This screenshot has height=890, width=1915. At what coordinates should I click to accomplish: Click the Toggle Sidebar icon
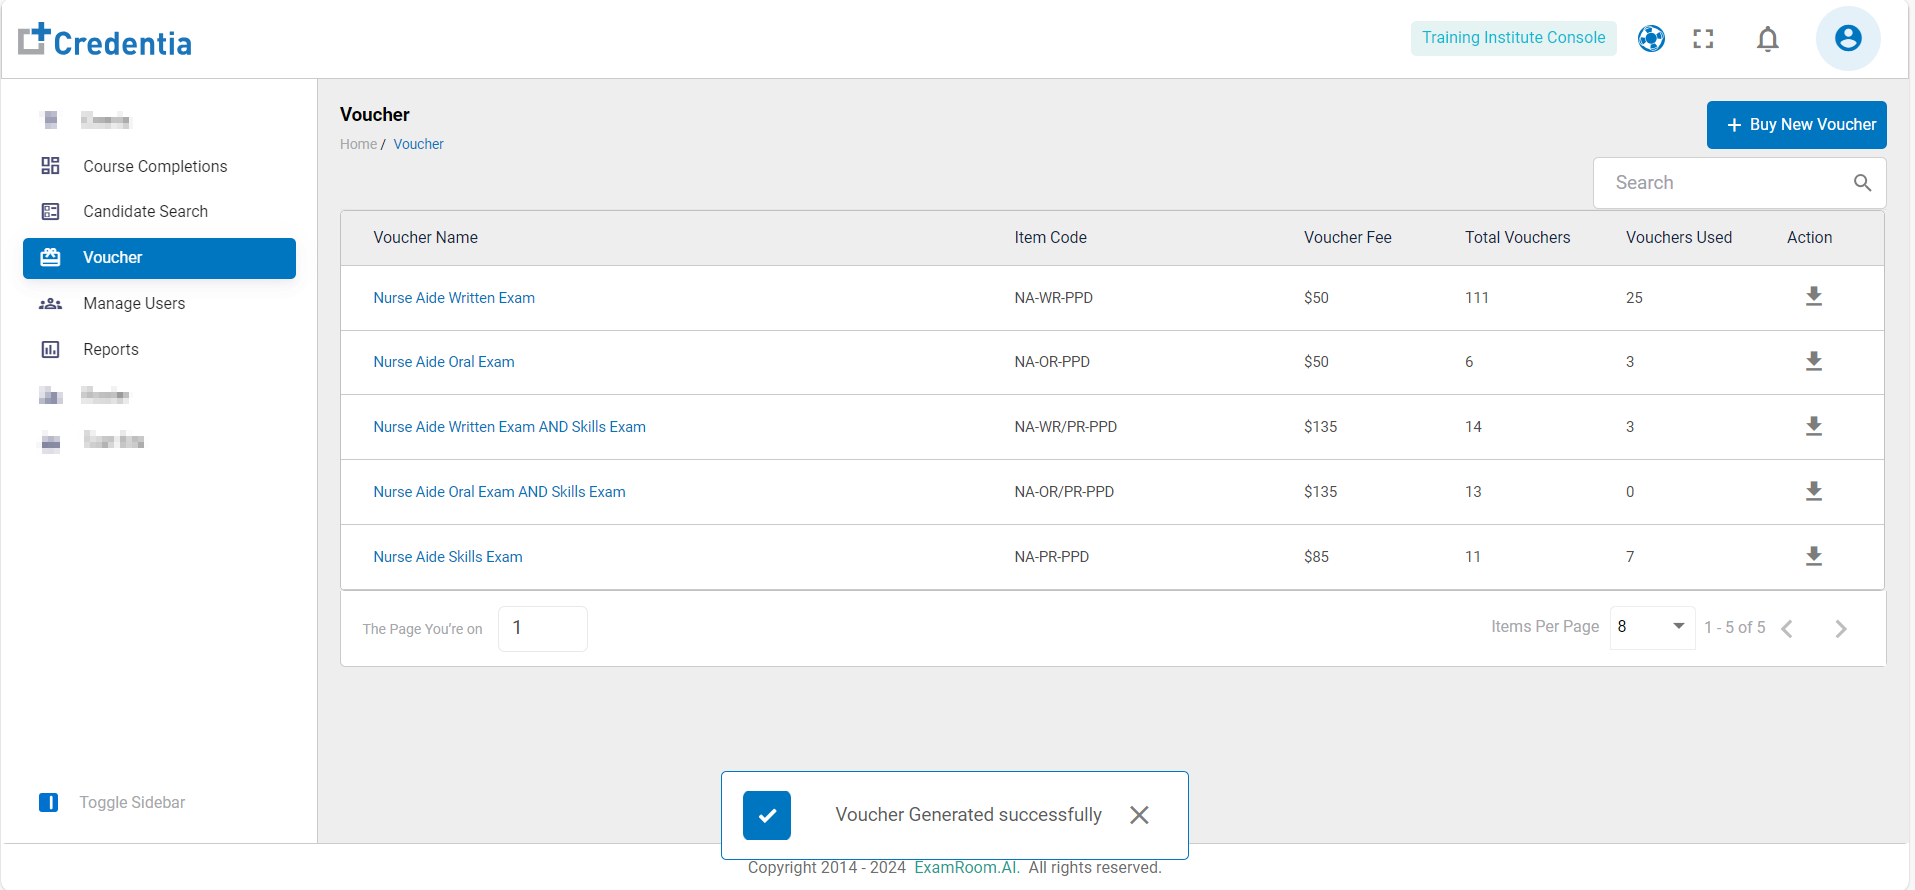(x=48, y=803)
